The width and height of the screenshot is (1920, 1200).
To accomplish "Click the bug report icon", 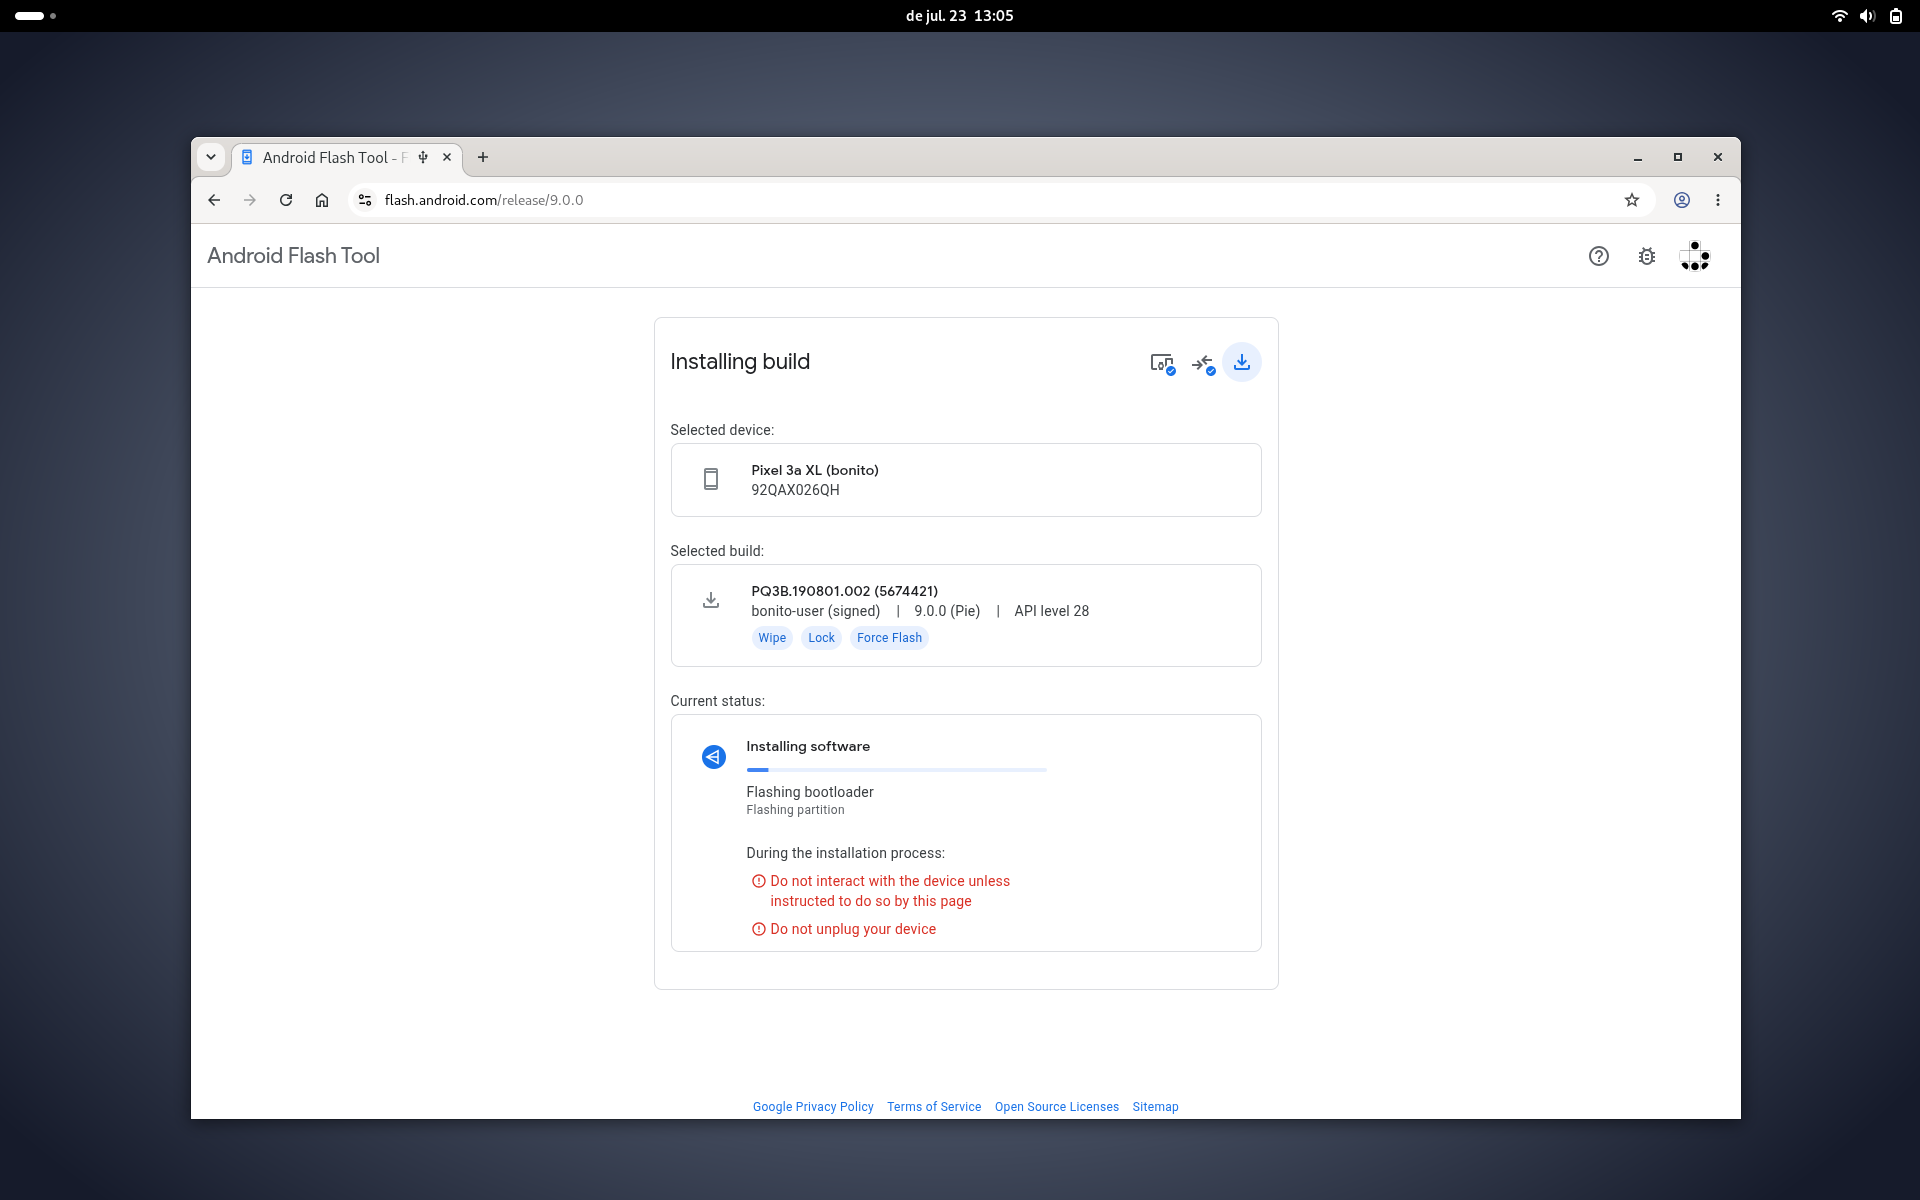I will tap(1646, 256).
